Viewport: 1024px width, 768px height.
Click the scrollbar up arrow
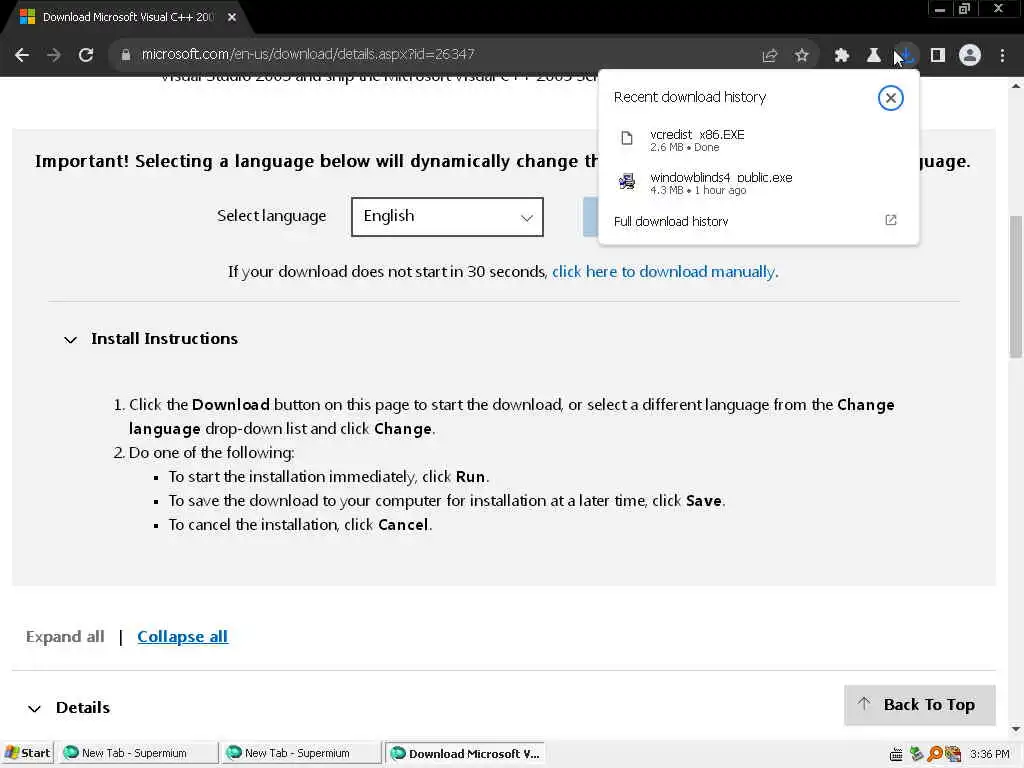click(x=1016, y=86)
